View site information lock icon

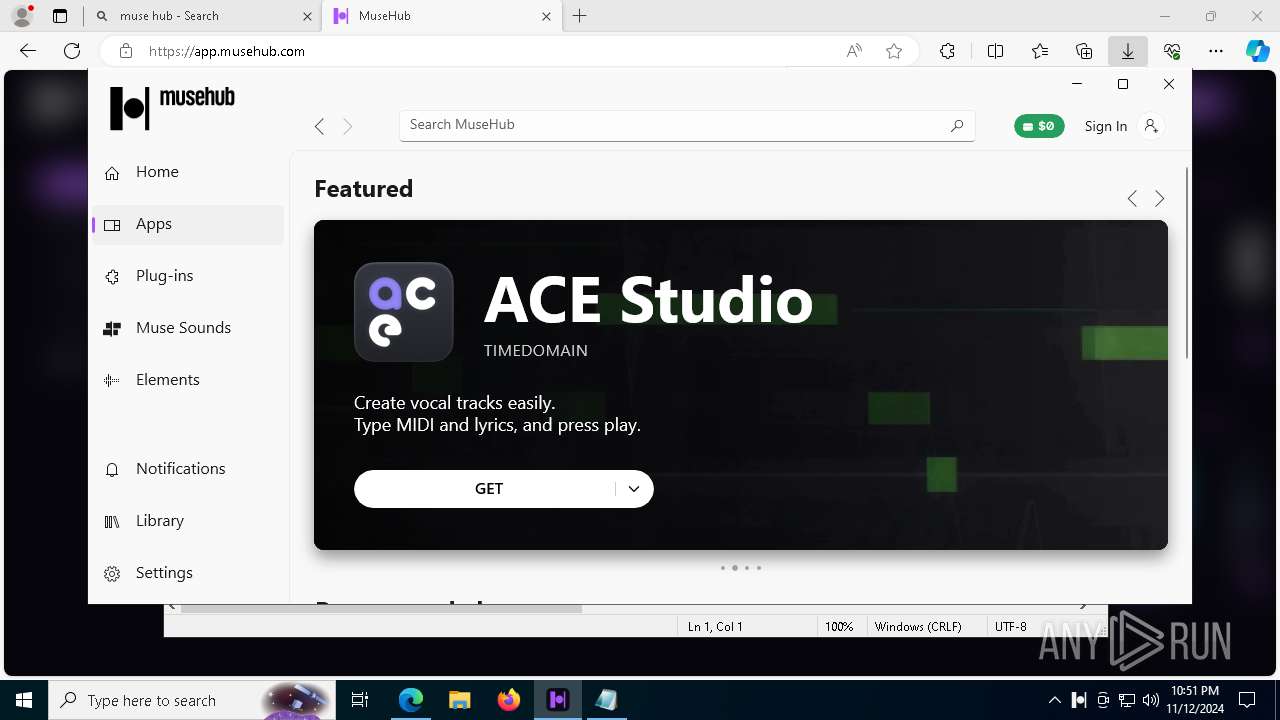[126, 51]
